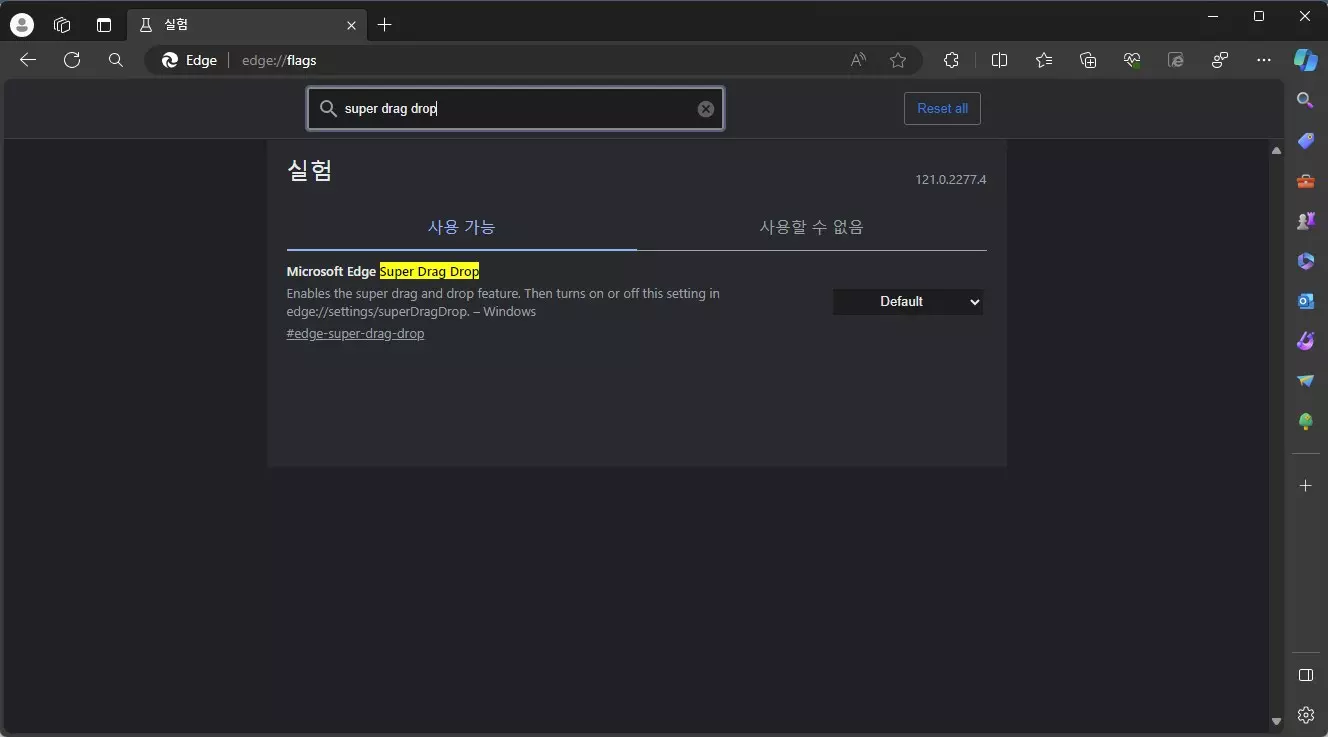
Task: Open Browser Essentials
Action: (x=1131, y=60)
